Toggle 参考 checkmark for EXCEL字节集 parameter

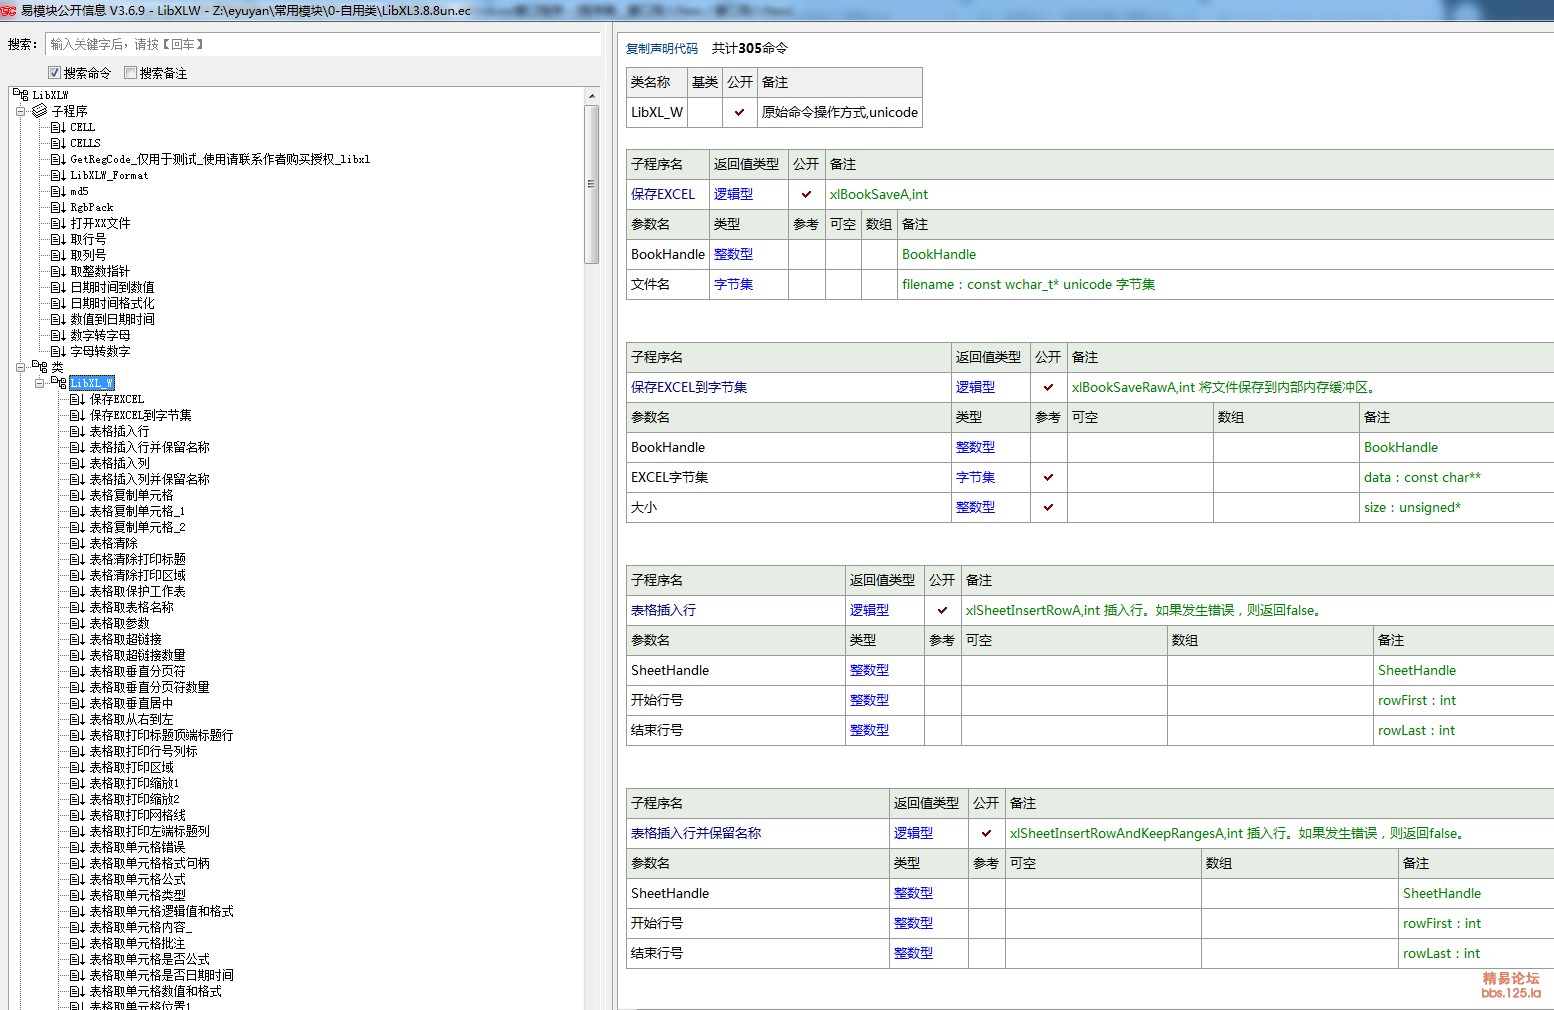[1048, 477]
